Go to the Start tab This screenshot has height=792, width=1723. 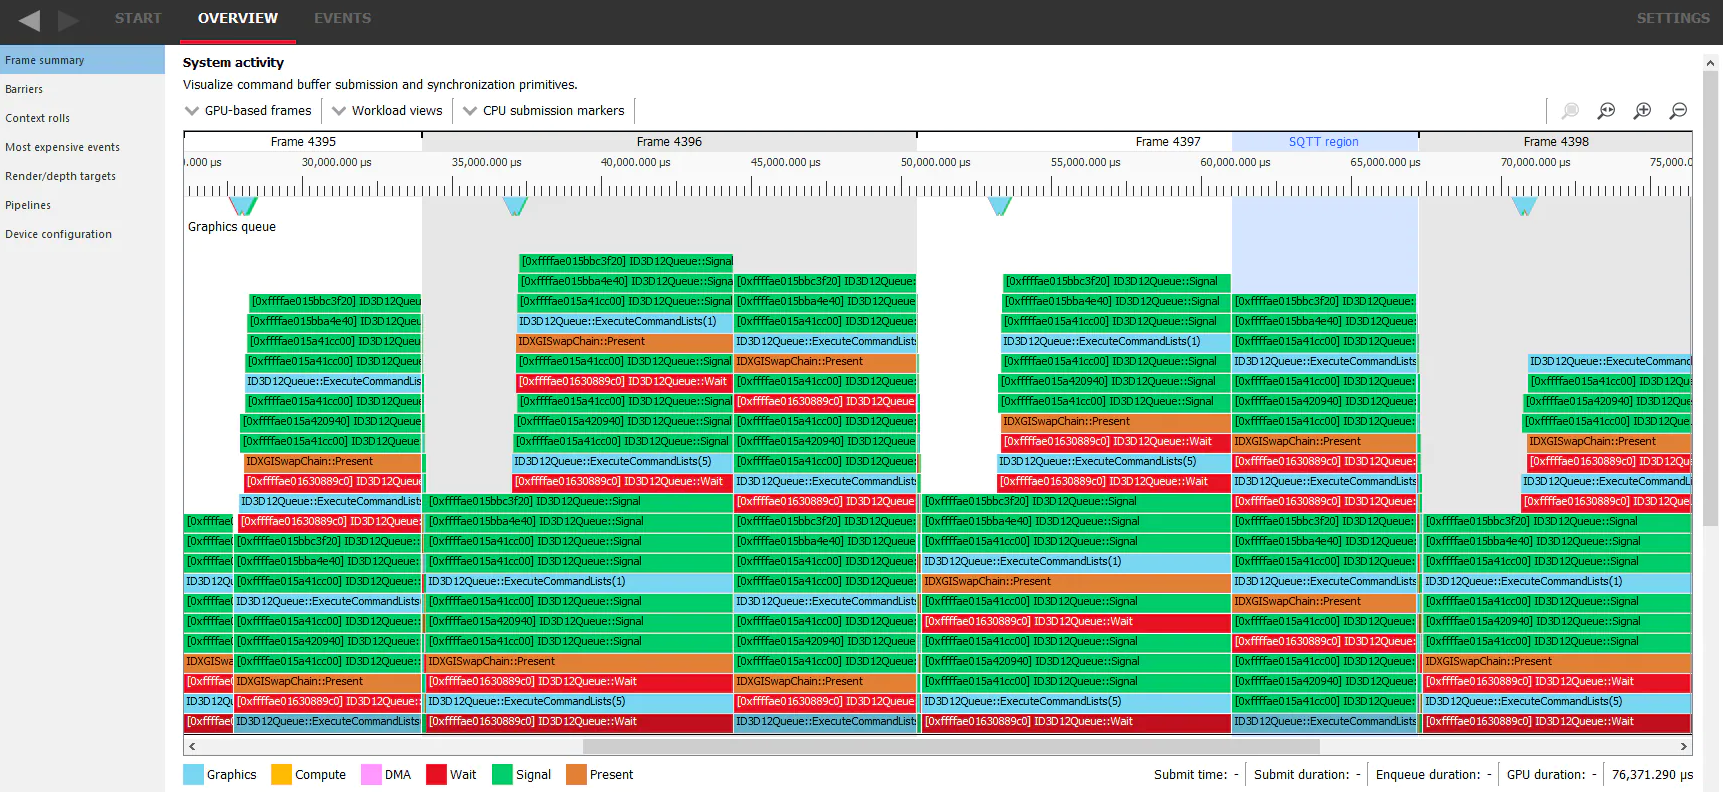click(138, 18)
